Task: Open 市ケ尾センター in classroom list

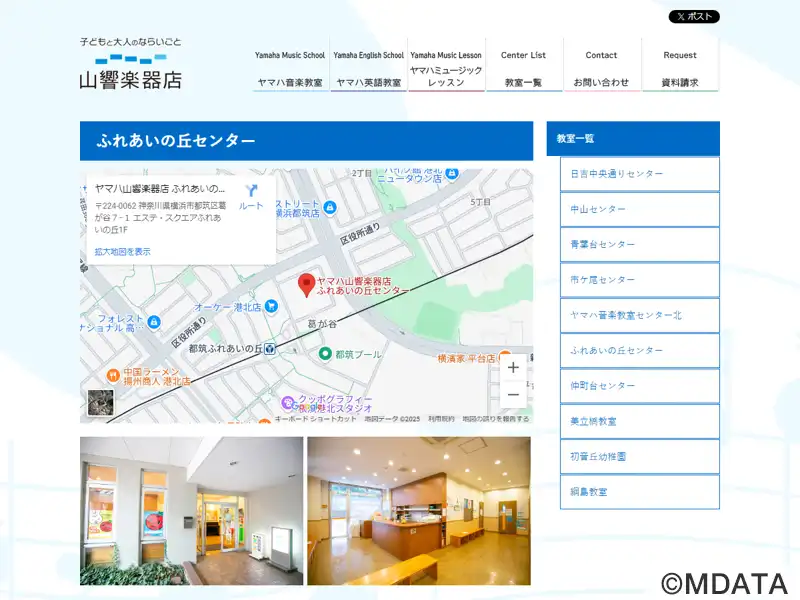Action: (x=640, y=280)
